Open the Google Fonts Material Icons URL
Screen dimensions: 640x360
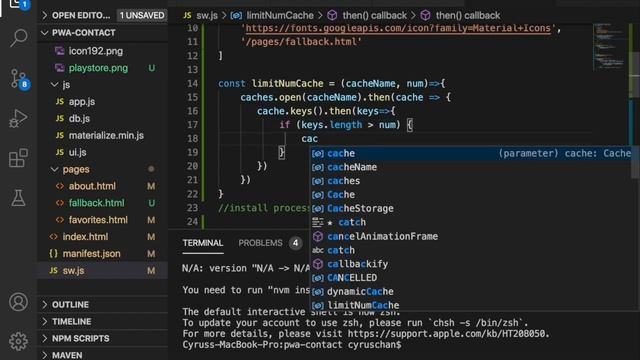[x=398, y=28]
